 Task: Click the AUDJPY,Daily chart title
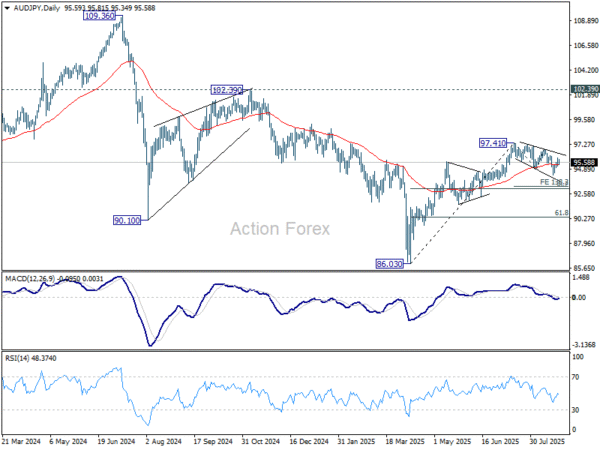coord(37,8)
